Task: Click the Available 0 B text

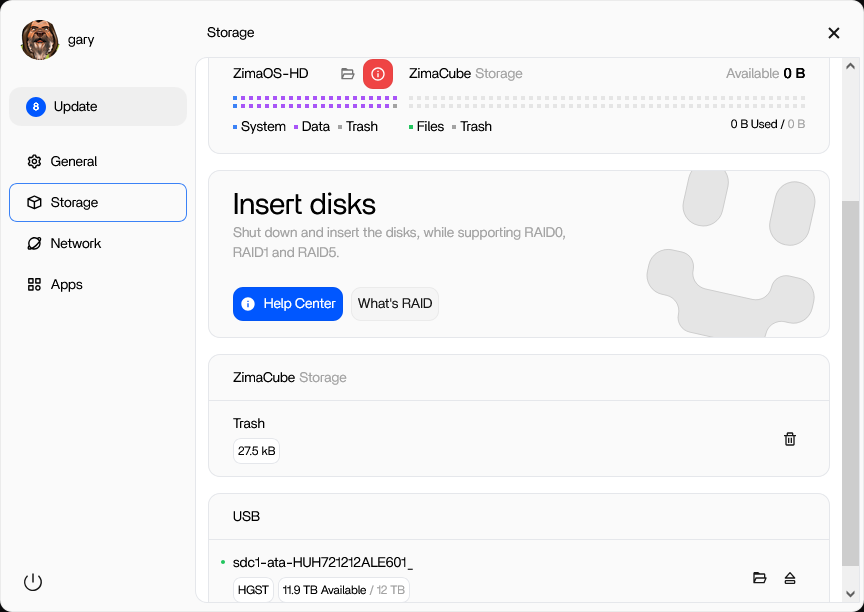Action: pyautogui.click(x=765, y=73)
